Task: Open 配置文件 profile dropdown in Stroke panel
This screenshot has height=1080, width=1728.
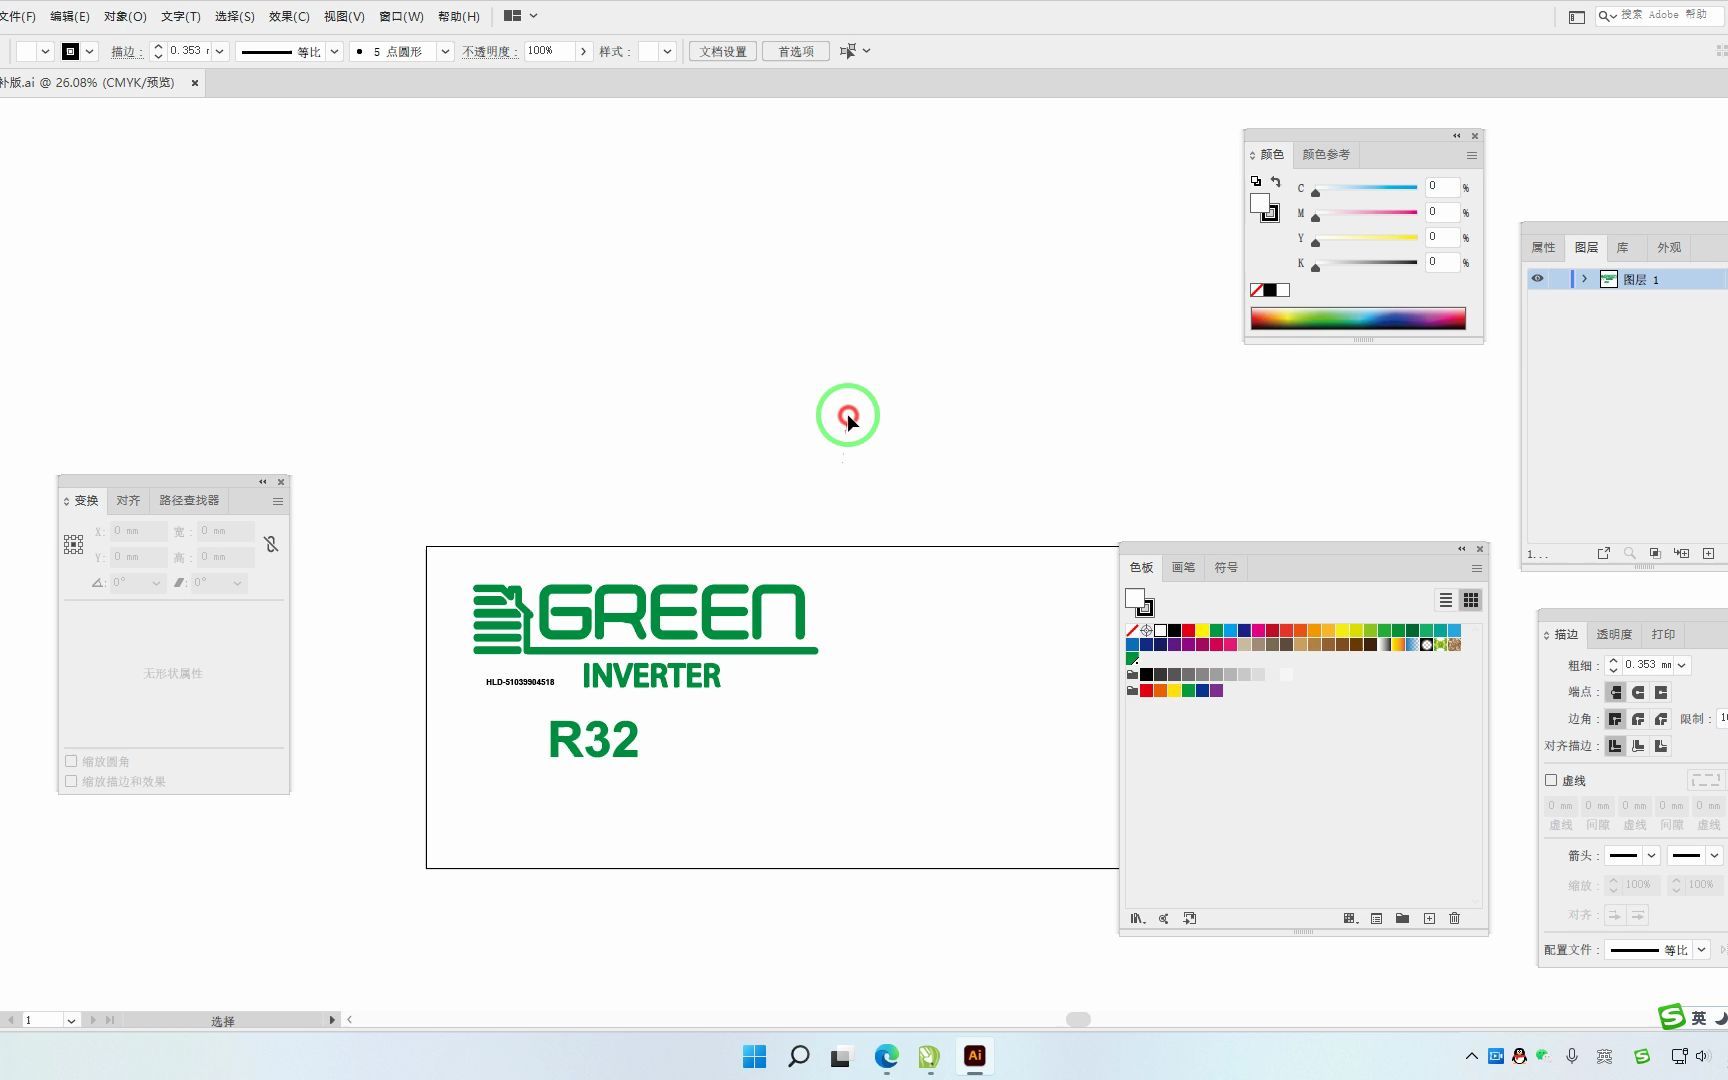Action: pyautogui.click(x=1701, y=950)
